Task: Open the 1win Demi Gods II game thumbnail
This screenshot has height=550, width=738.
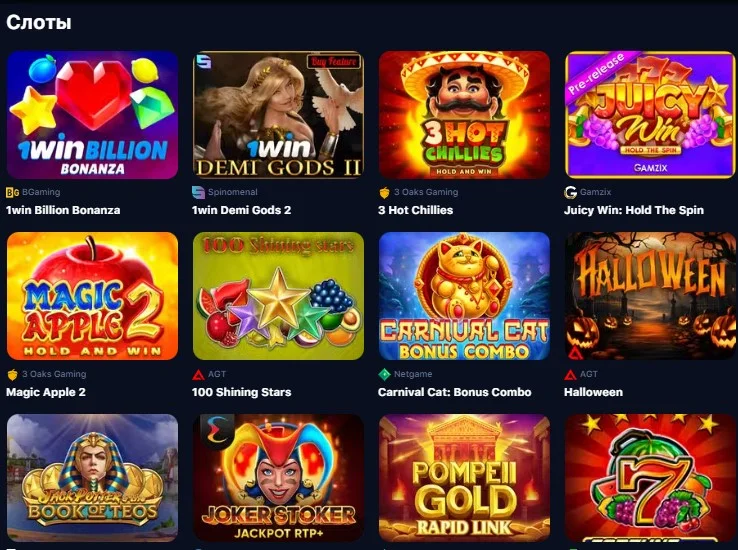Action: point(278,115)
